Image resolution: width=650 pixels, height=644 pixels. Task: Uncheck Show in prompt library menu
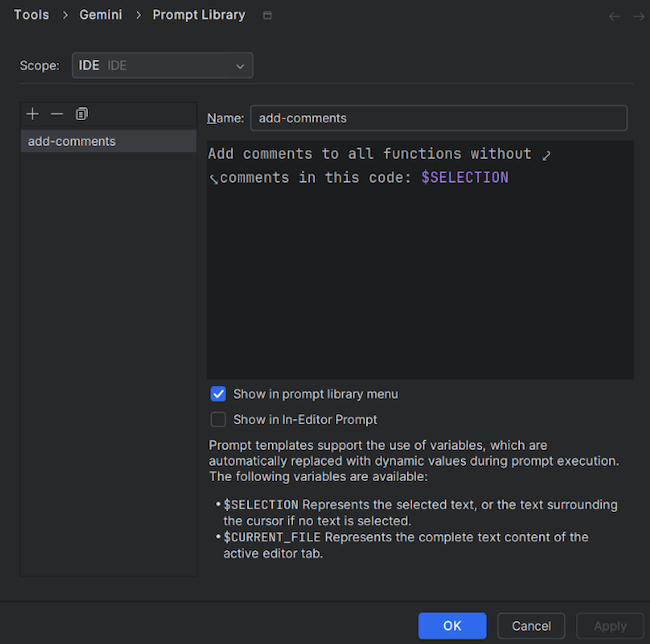click(x=218, y=394)
